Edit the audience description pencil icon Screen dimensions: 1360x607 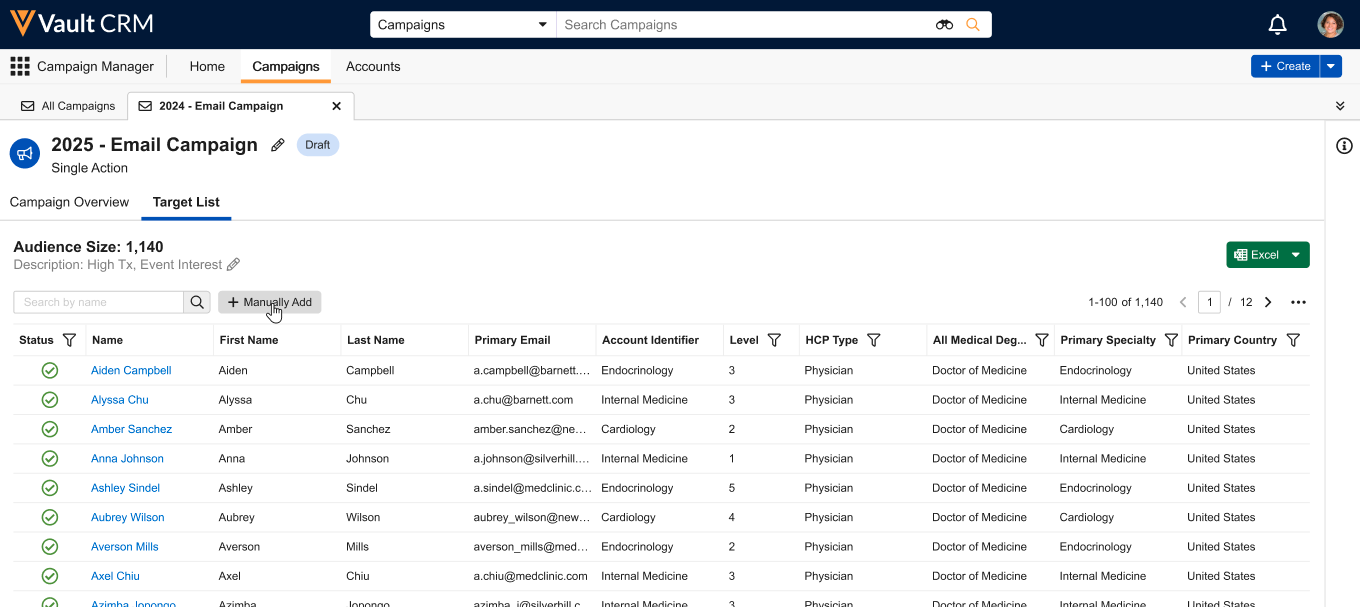pos(234,265)
